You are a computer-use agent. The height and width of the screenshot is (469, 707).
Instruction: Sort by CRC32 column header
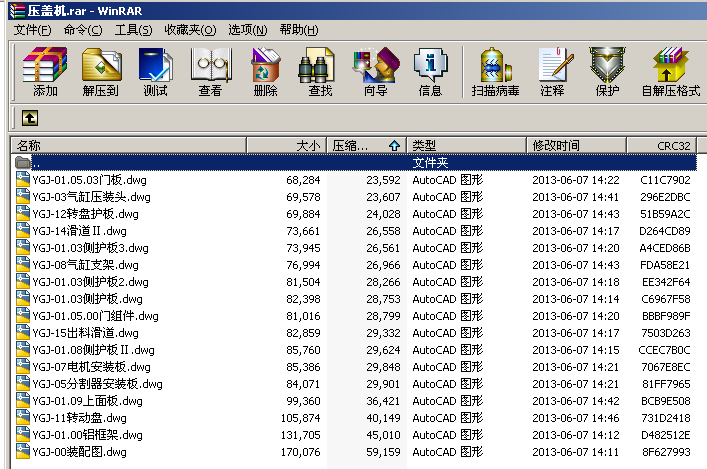661,145
